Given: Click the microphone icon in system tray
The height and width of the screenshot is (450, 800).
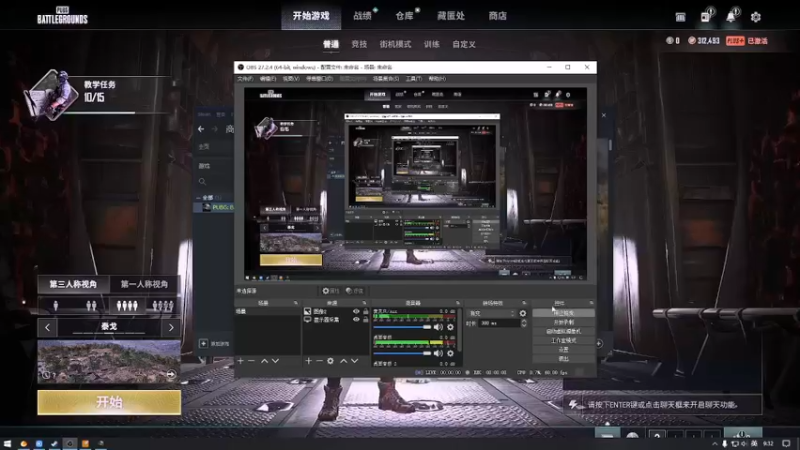Looking at the screenshot, I should point(724,444).
